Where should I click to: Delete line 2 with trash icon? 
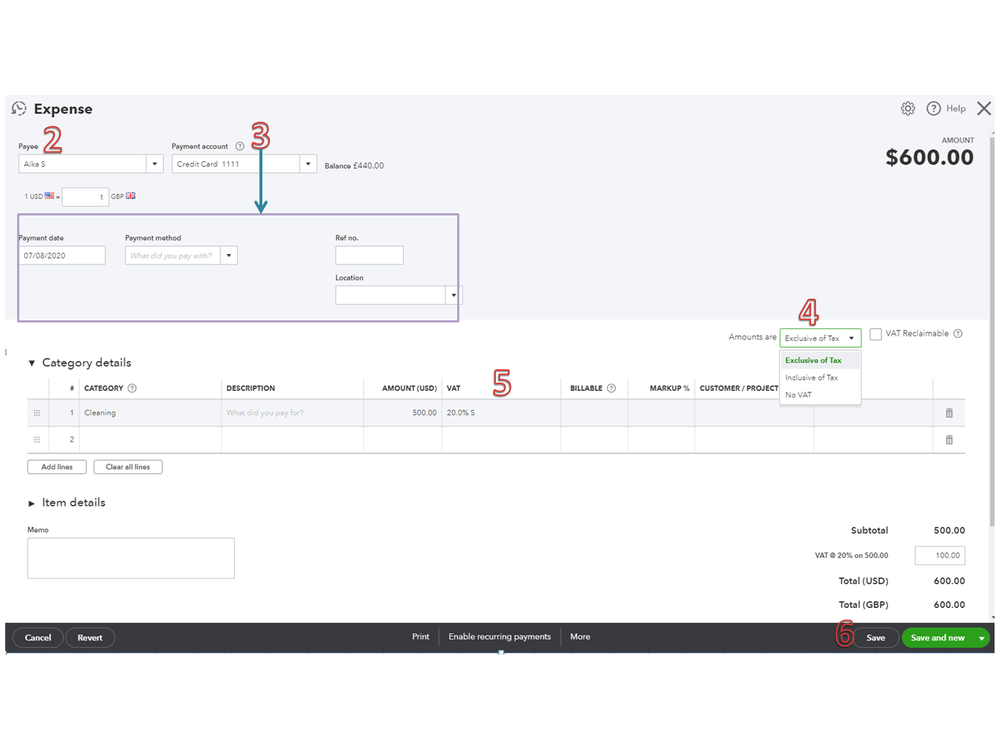[x=949, y=439]
